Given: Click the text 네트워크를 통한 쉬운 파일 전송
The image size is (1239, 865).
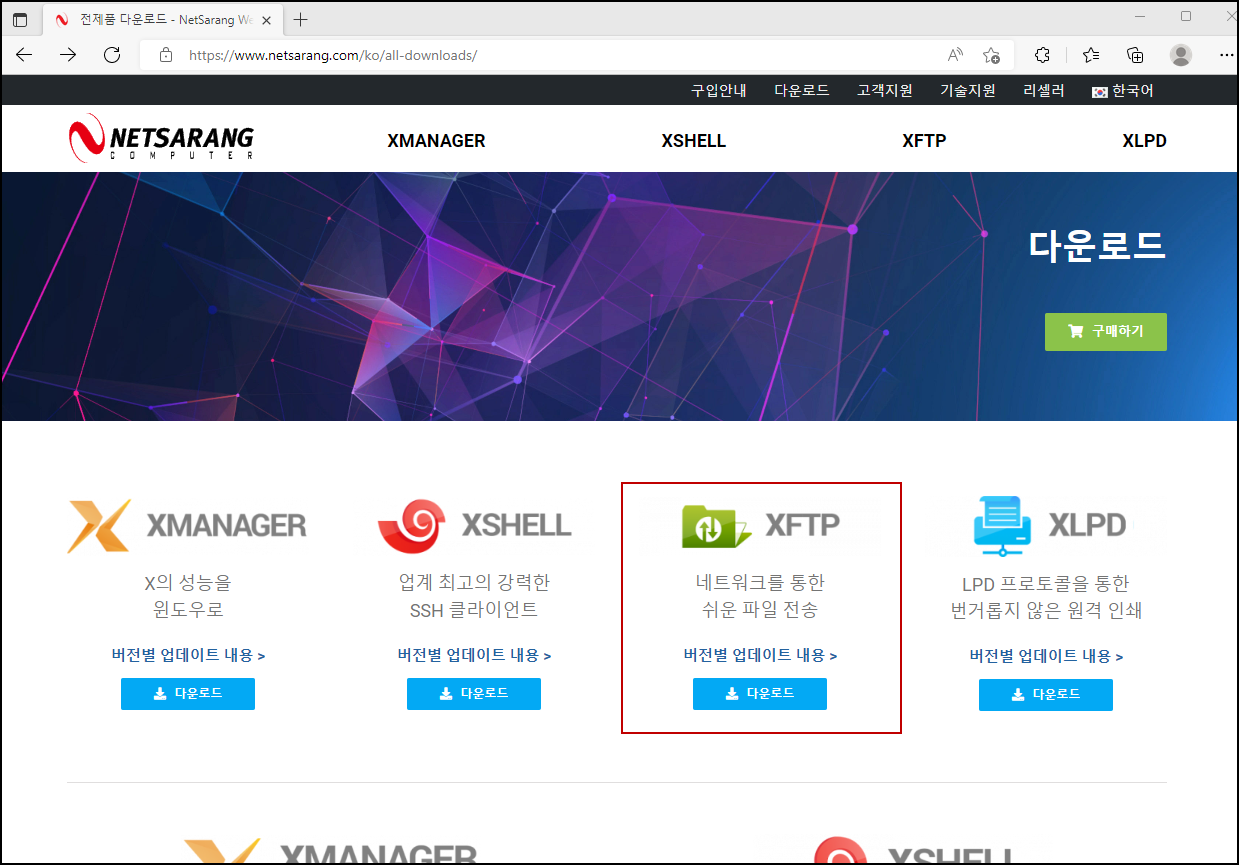Looking at the screenshot, I should [x=760, y=596].
